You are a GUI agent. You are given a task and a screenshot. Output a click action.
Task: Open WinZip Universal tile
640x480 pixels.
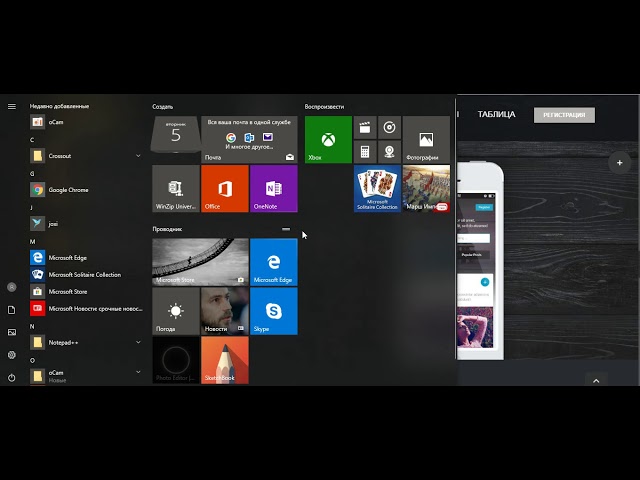[176, 189]
